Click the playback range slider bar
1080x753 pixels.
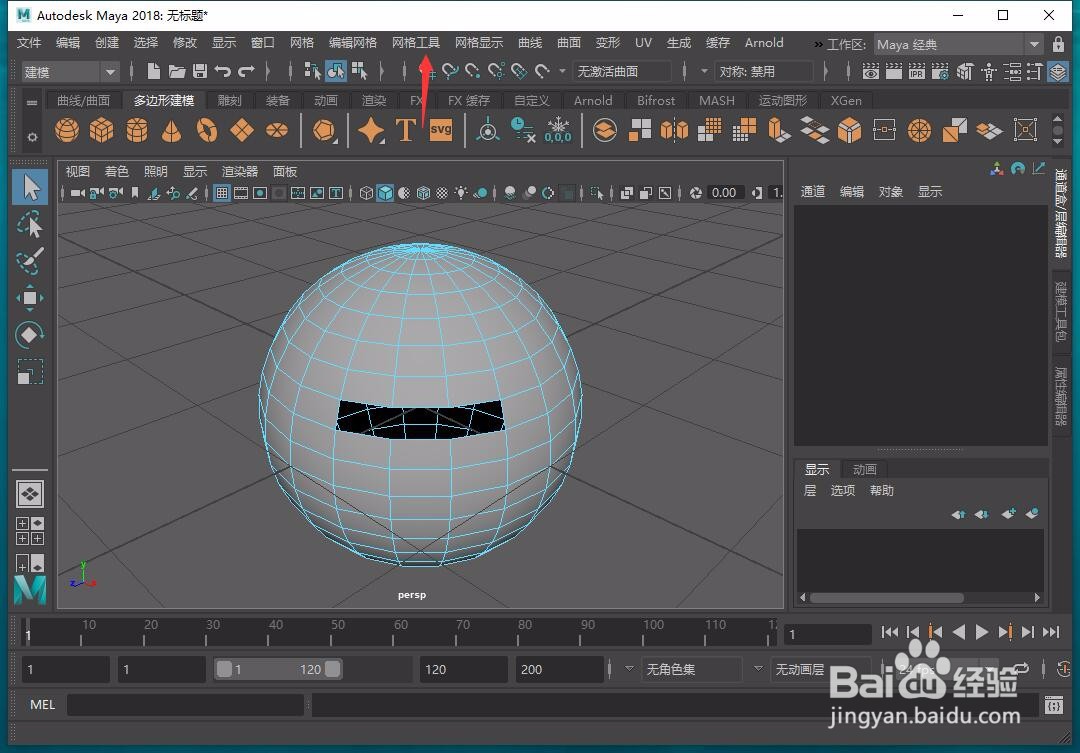[x=278, y=669]
